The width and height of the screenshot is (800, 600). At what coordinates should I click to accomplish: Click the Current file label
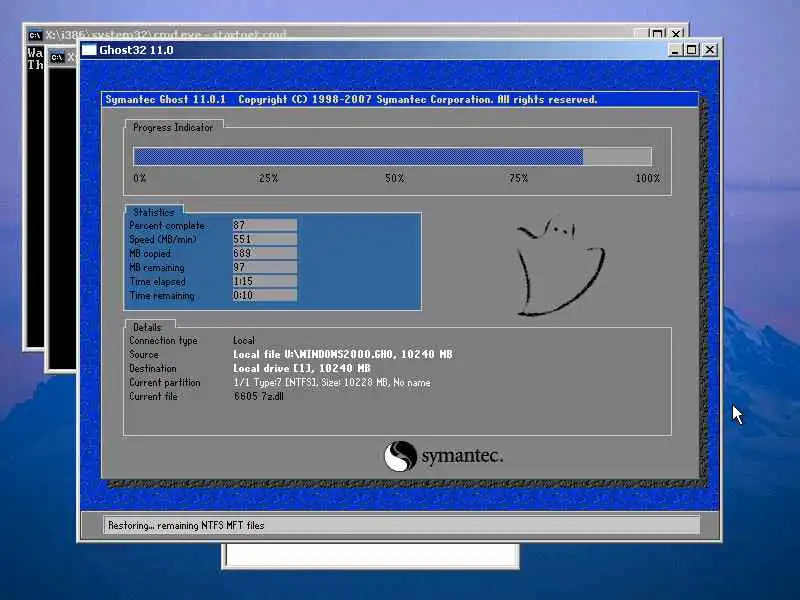coord(153,396)
